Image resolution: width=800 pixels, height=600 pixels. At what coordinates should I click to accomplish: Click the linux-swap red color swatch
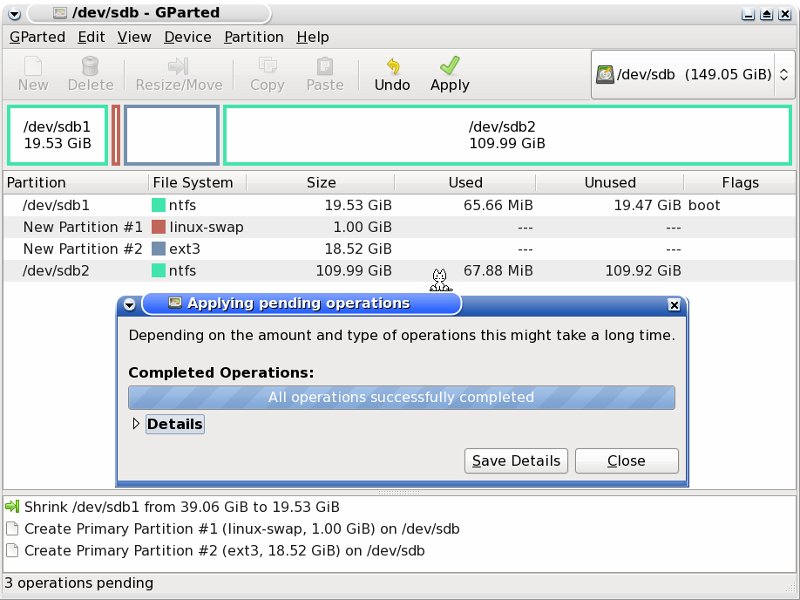[158, 227]
